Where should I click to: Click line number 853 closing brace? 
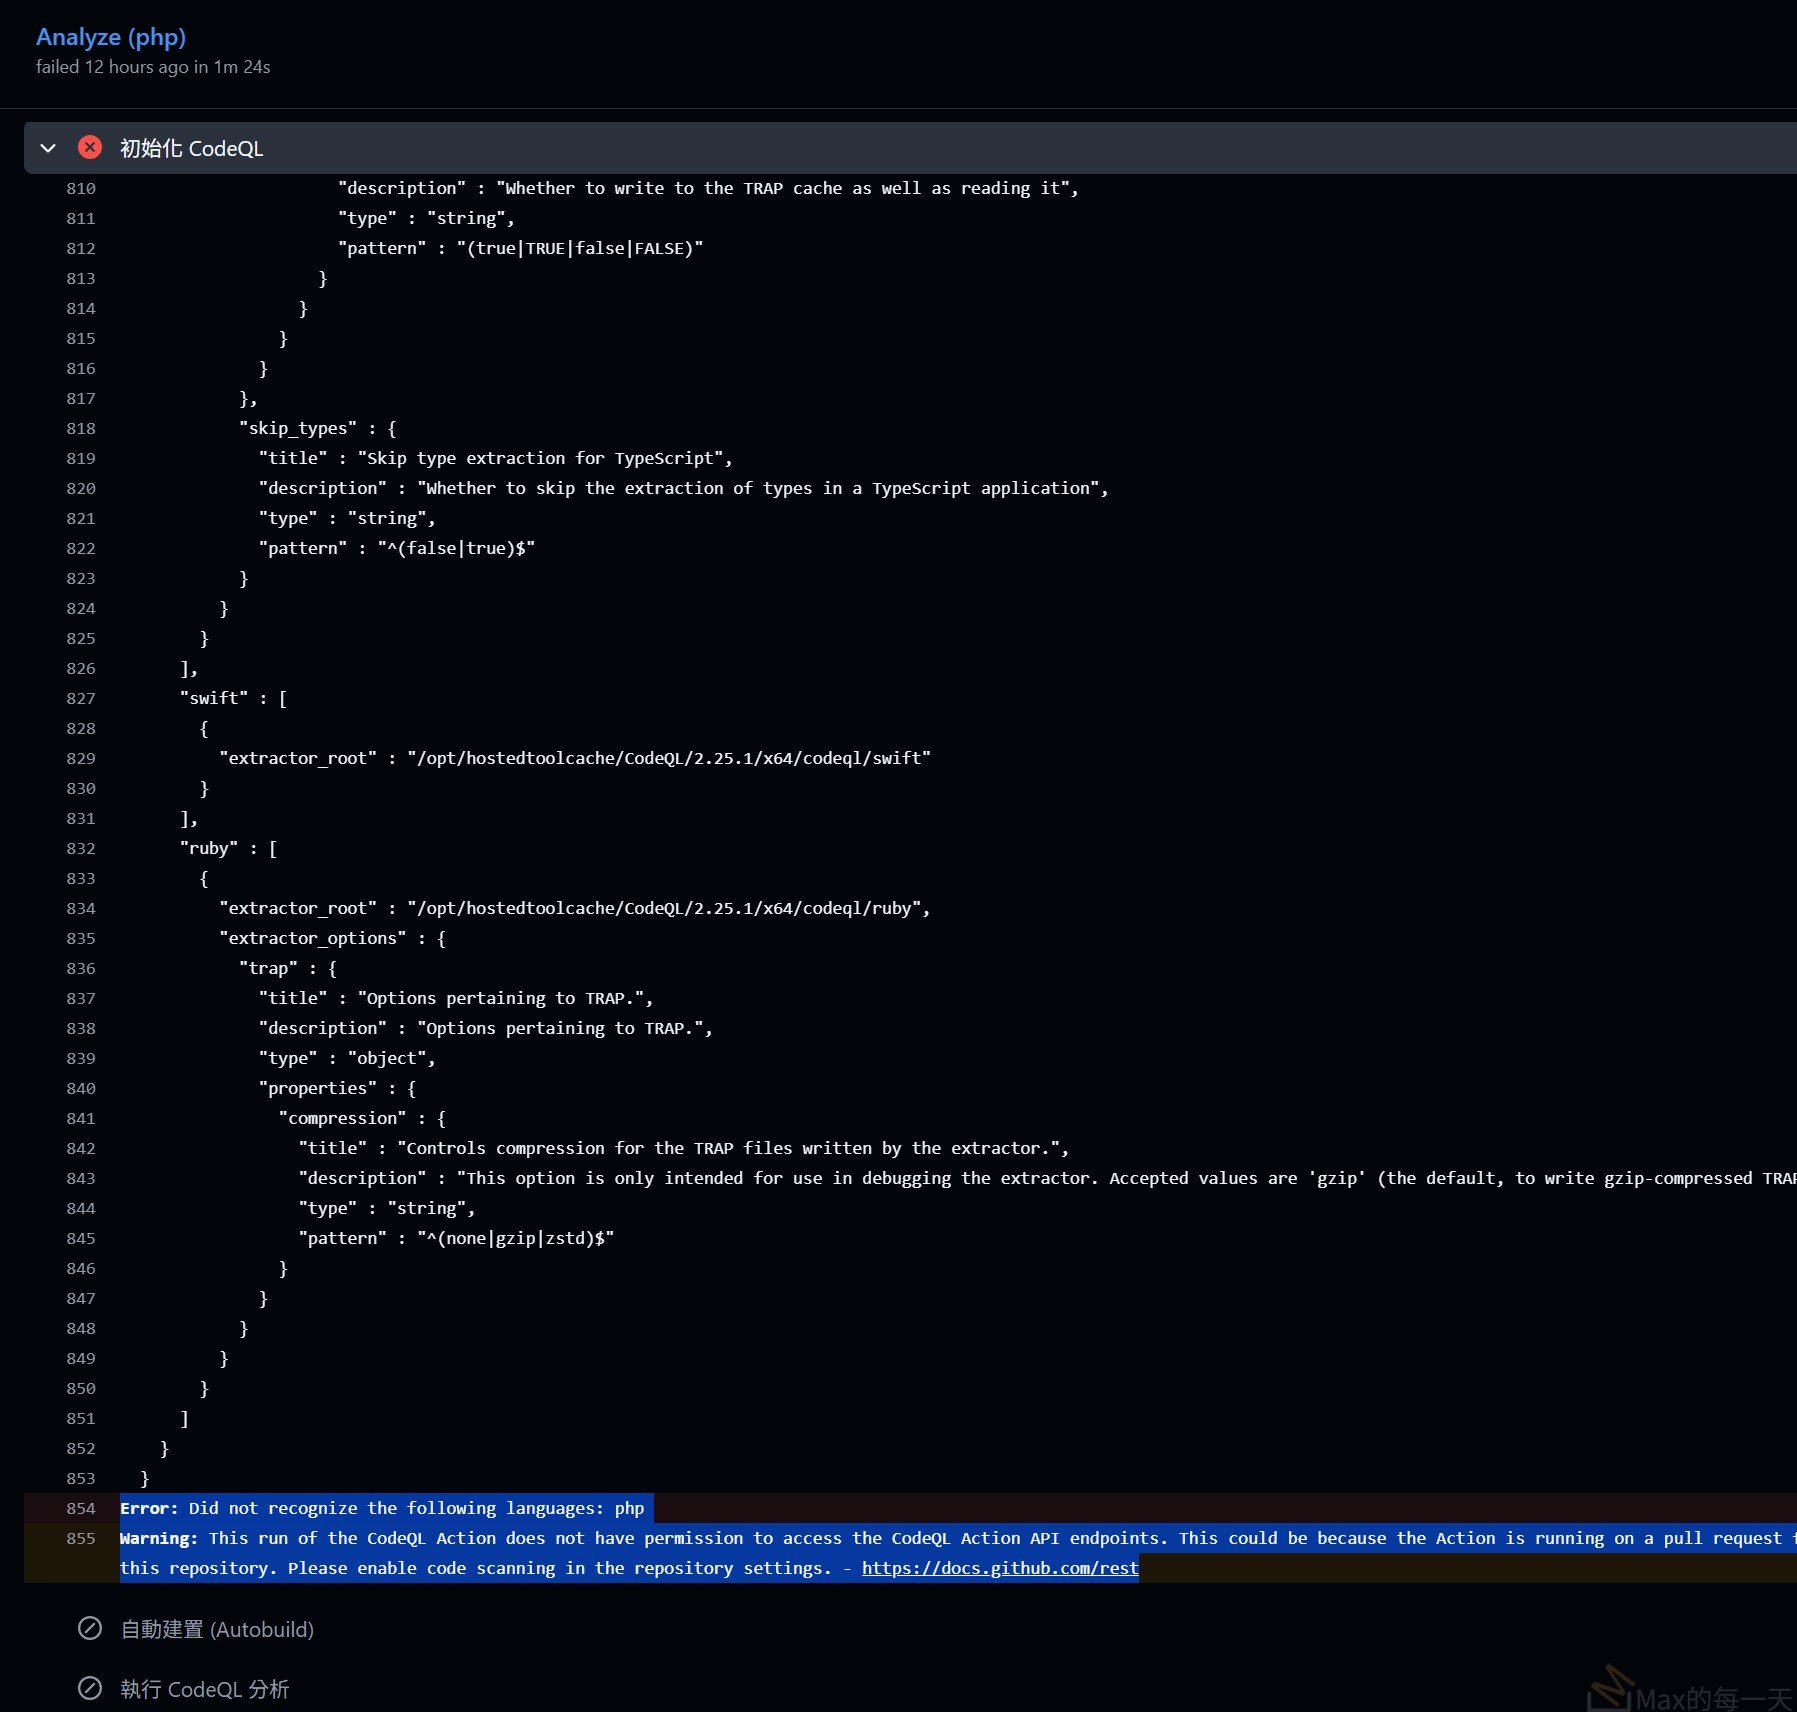(81, 1478)
